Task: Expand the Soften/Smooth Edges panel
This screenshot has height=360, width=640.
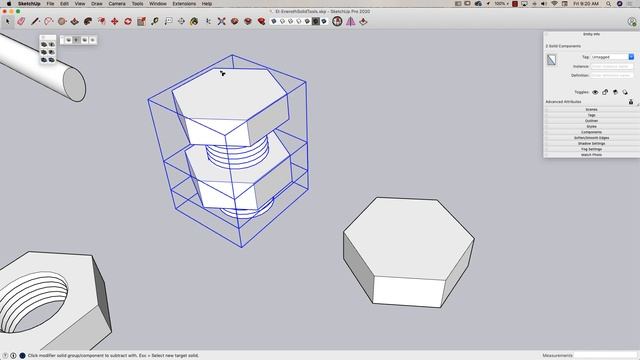Action: [x=591, y=138]
